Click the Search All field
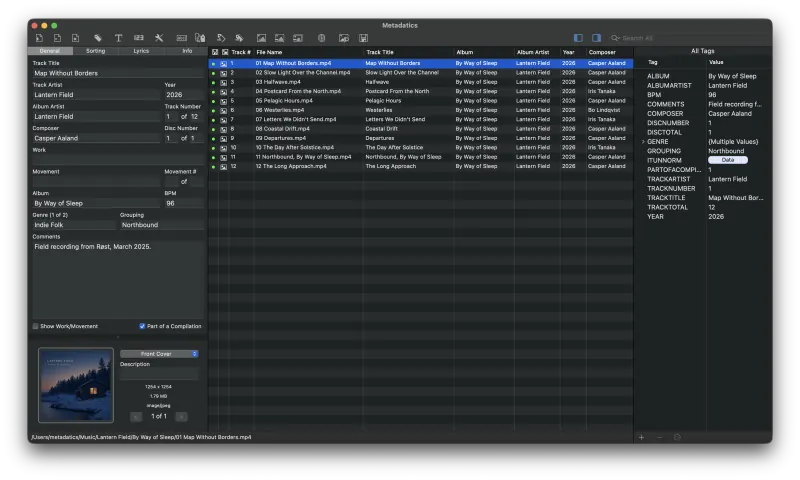The height and width of the screenshot is (480, 800). click(x=689, y=38)
